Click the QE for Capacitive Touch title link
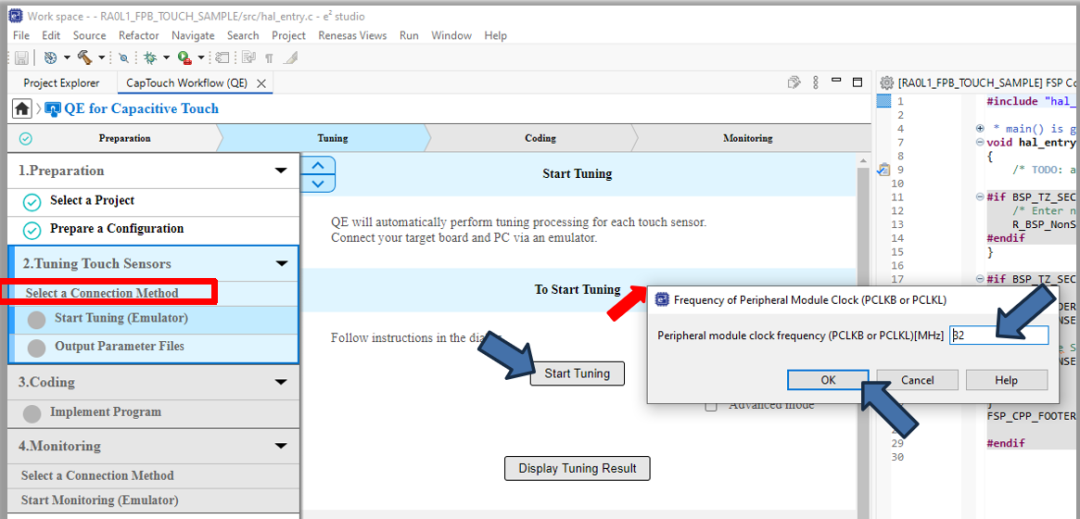 pyautogui.click(x=141, y=109)
